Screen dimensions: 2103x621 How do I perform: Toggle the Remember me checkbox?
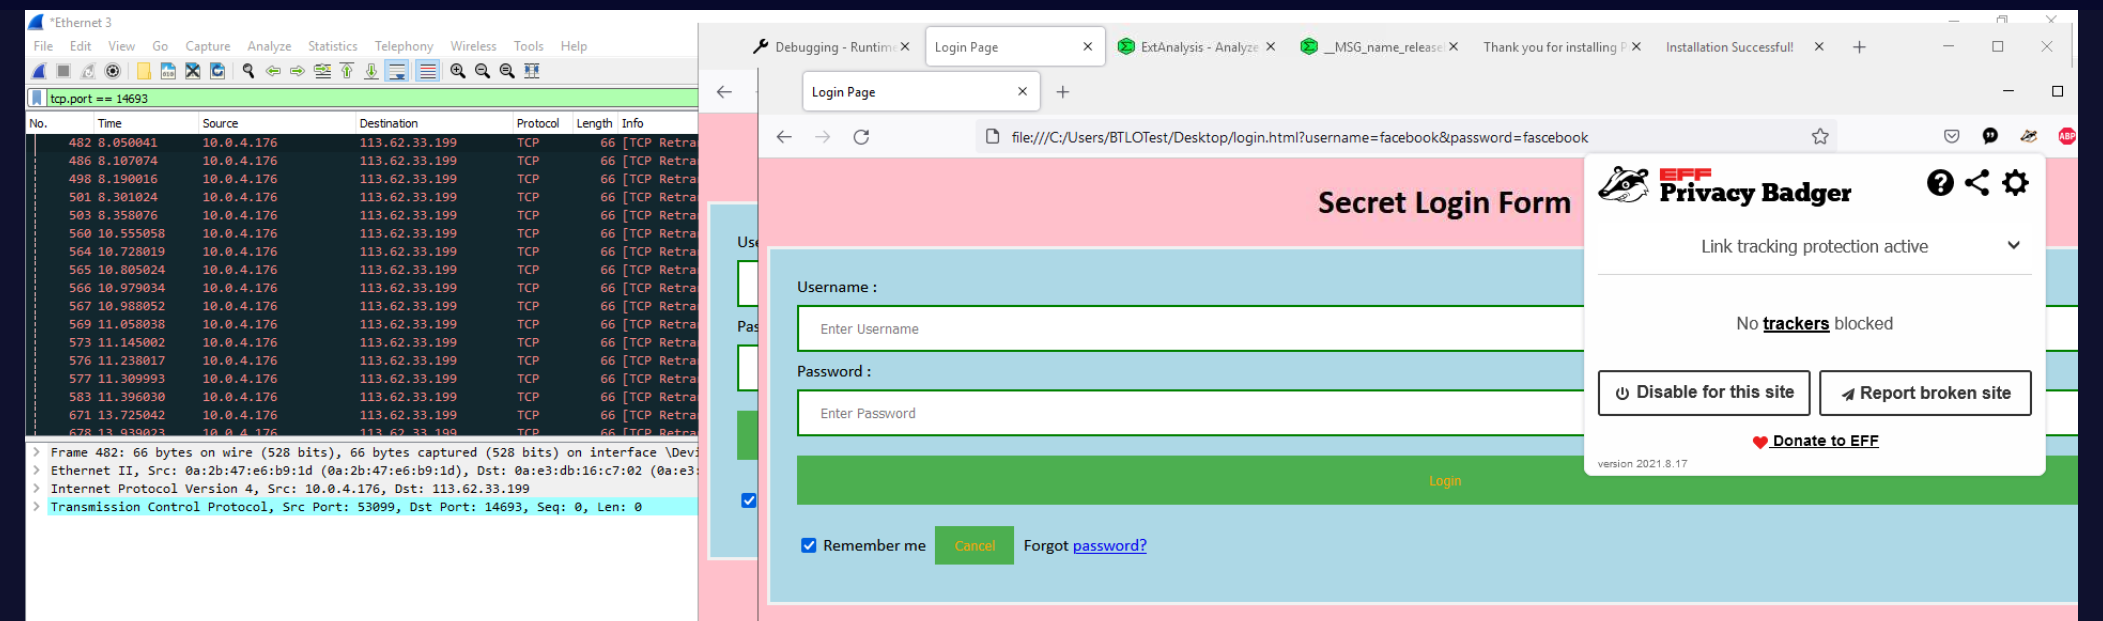click(809, 546)
